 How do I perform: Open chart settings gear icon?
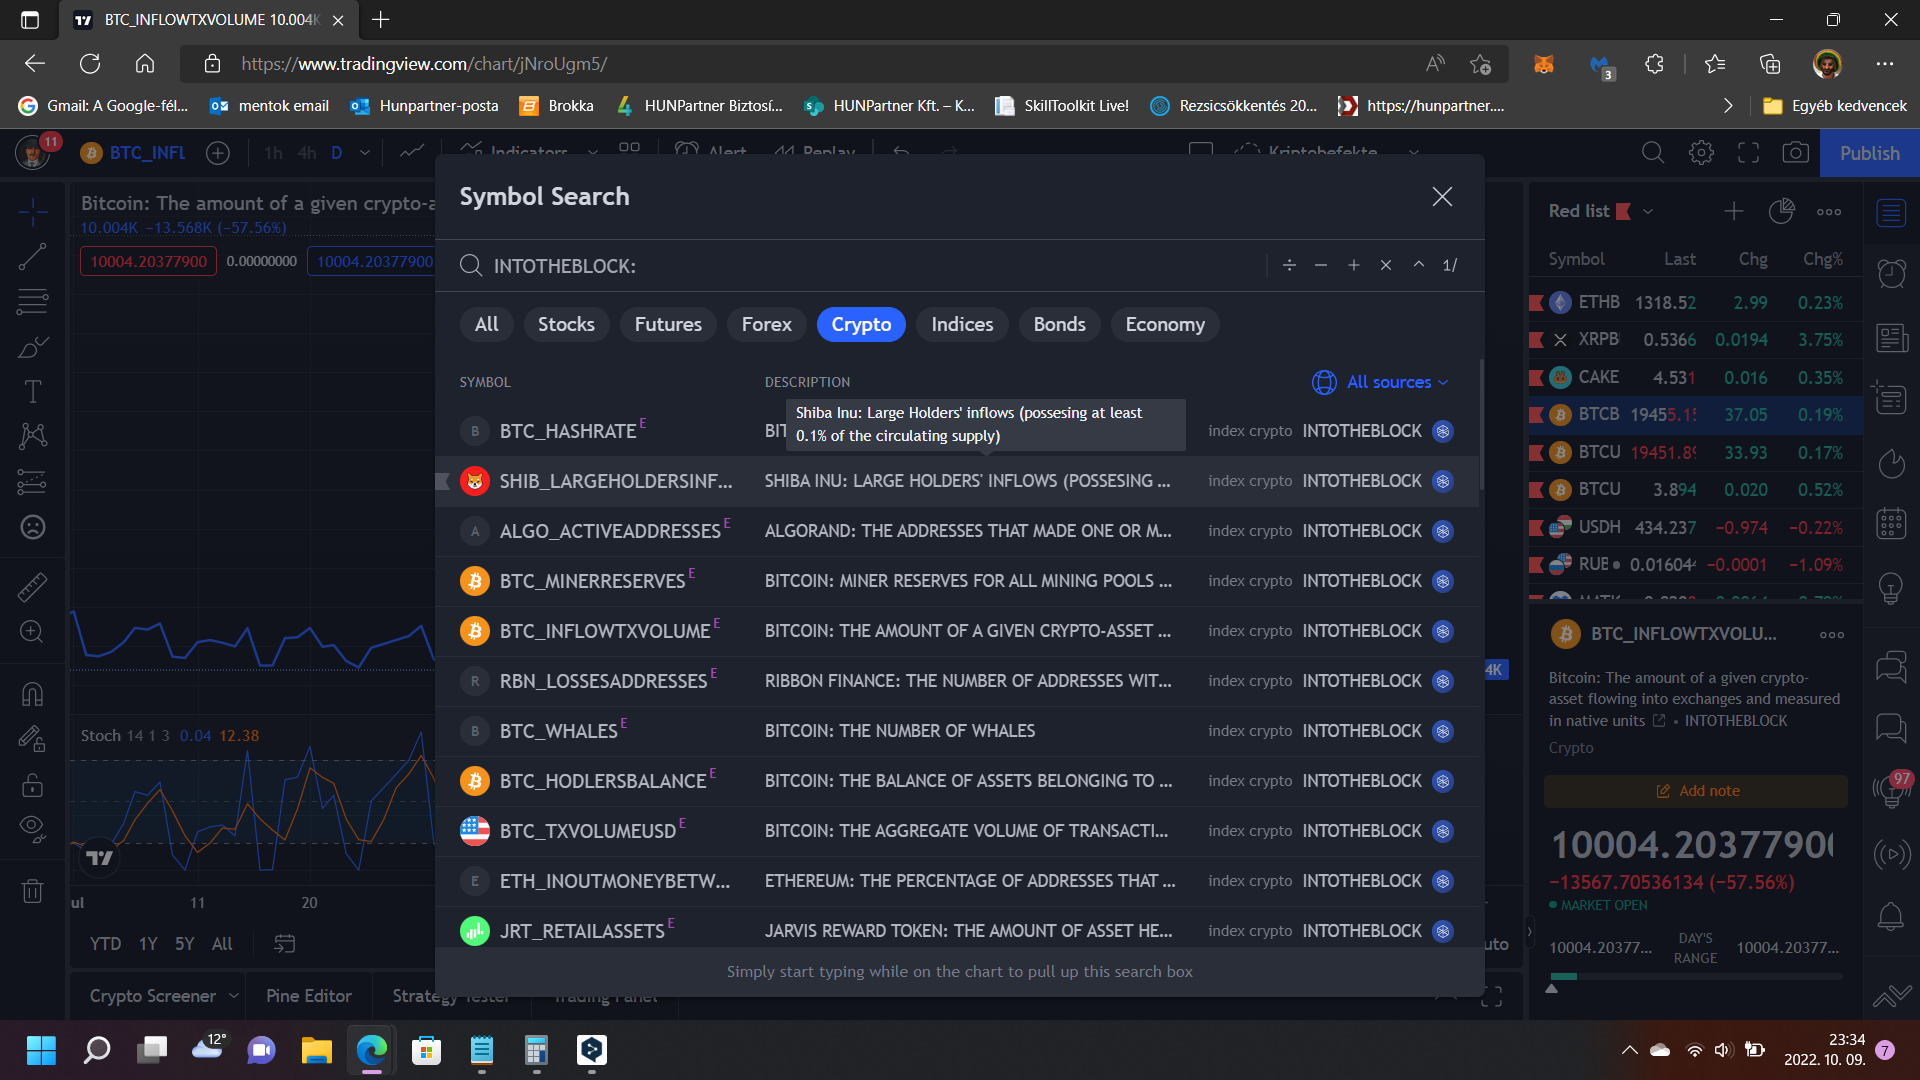pyautogui.click(x=1701, y=153)
